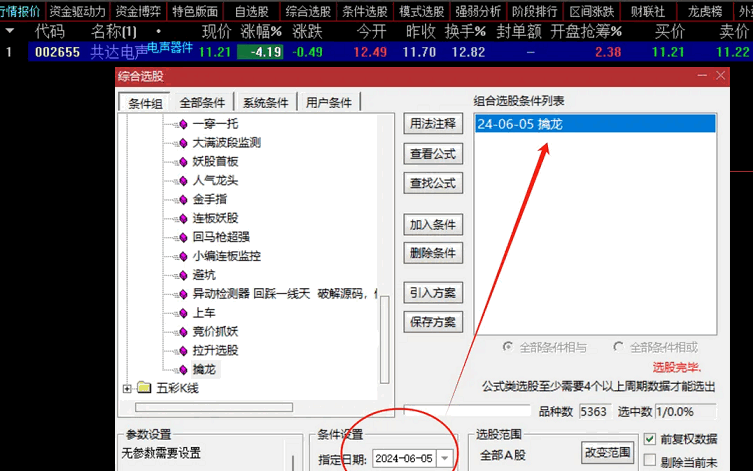Click the 查找公式 button
Image resolution: width=753 pixels, height=471 pixels.
click(x=433, y=183)
